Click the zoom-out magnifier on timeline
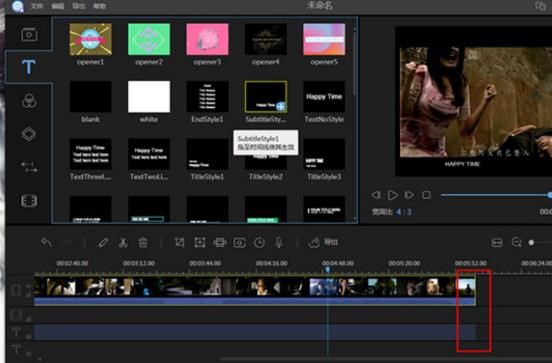Viewport: 552px width, 363px height. tap(516, 242)
